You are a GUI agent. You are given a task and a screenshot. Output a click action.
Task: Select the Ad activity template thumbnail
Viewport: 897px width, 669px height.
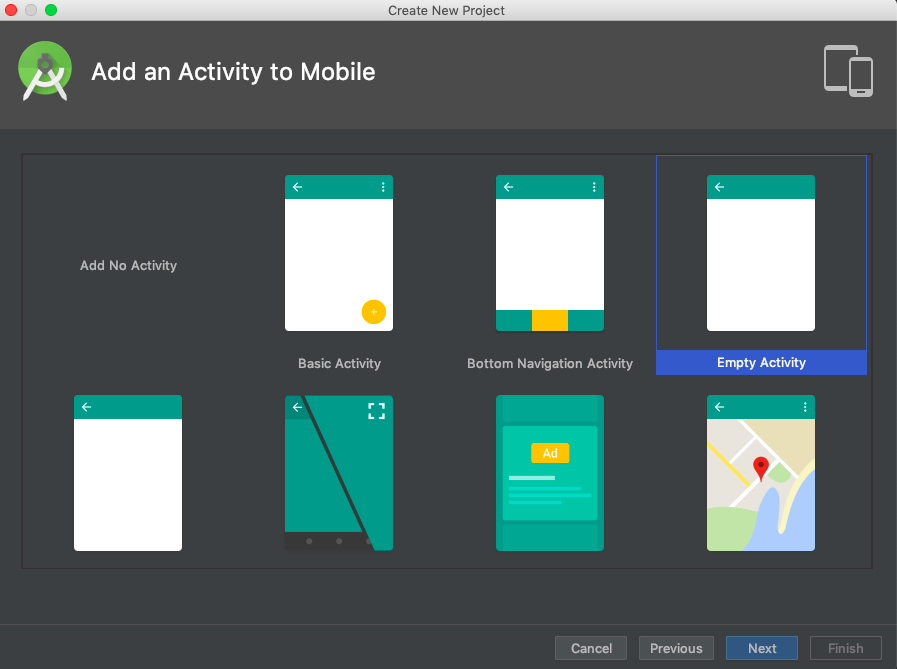[x=550, y=473]
